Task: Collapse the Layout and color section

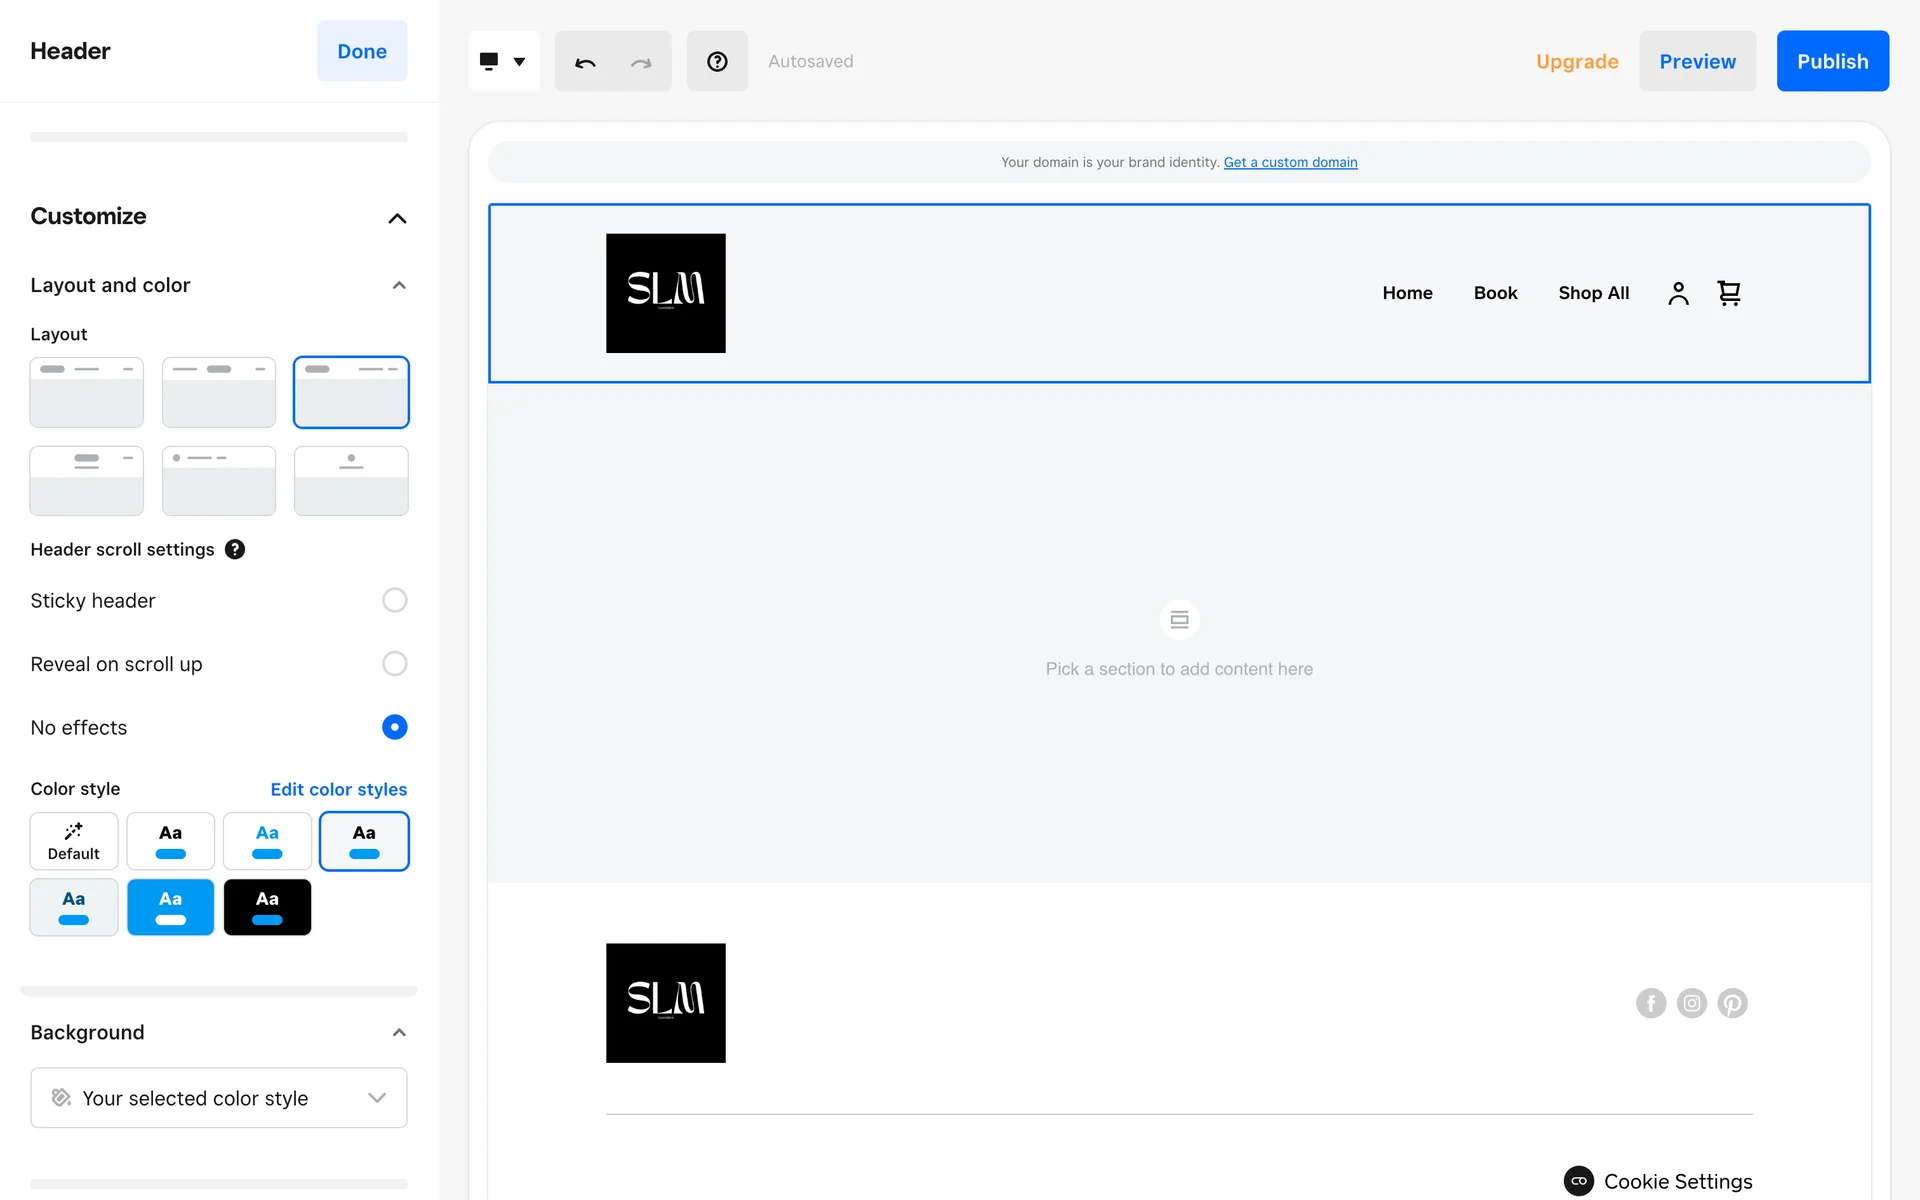Action: pyautogui.click(x=399, y=285)
